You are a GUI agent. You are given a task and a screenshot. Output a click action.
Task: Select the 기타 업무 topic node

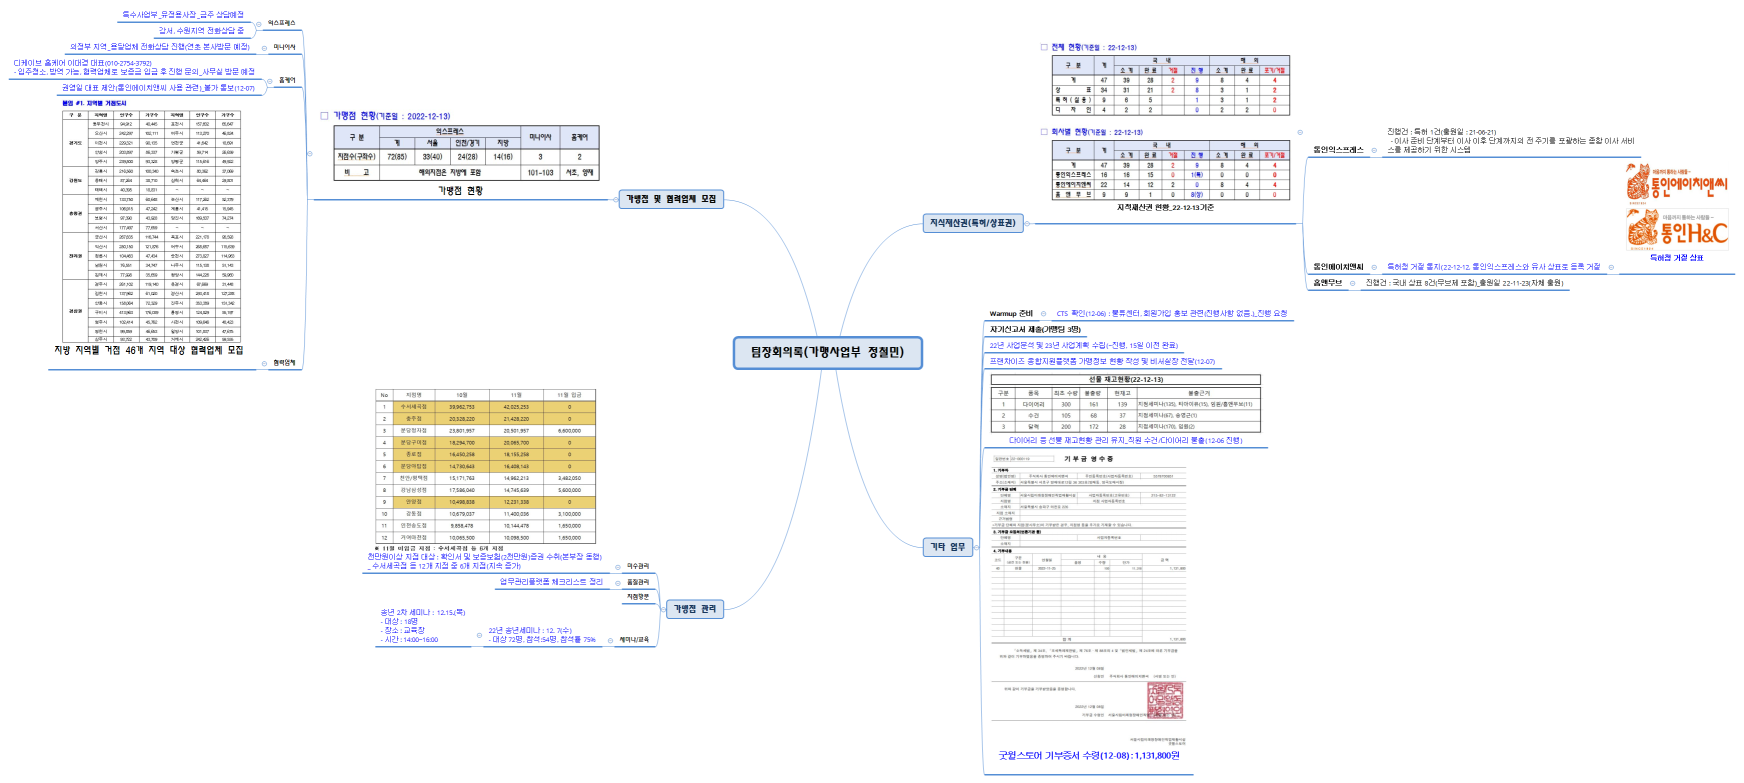[x=947, y=546]
